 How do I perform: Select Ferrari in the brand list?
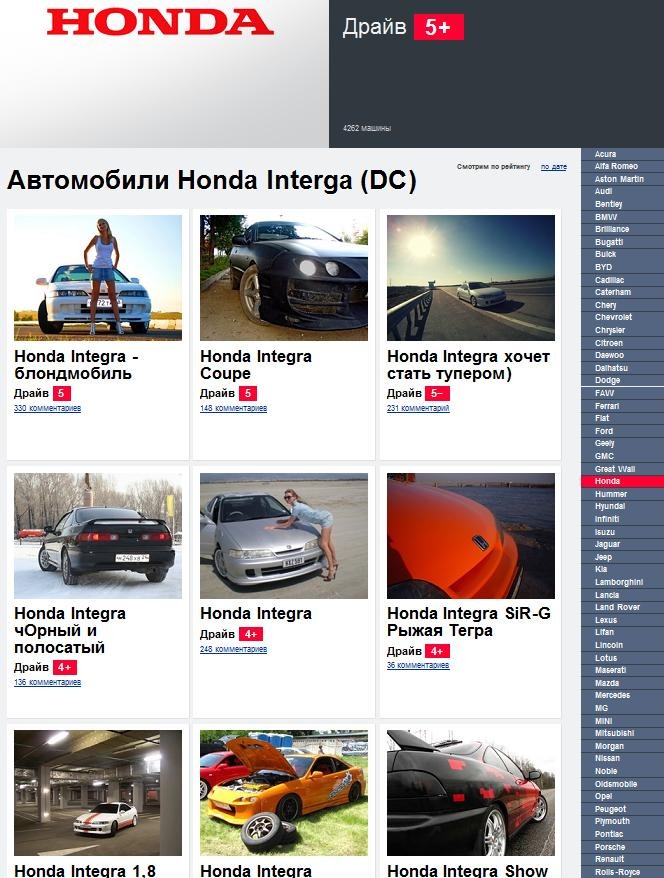click(607, 406)
